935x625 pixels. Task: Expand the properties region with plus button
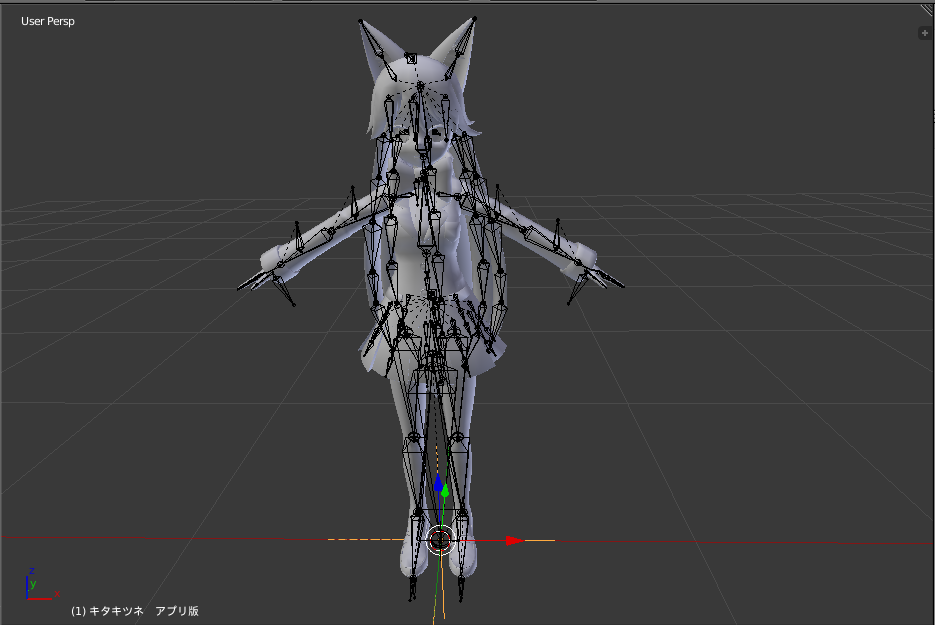(x=924, y=33)
